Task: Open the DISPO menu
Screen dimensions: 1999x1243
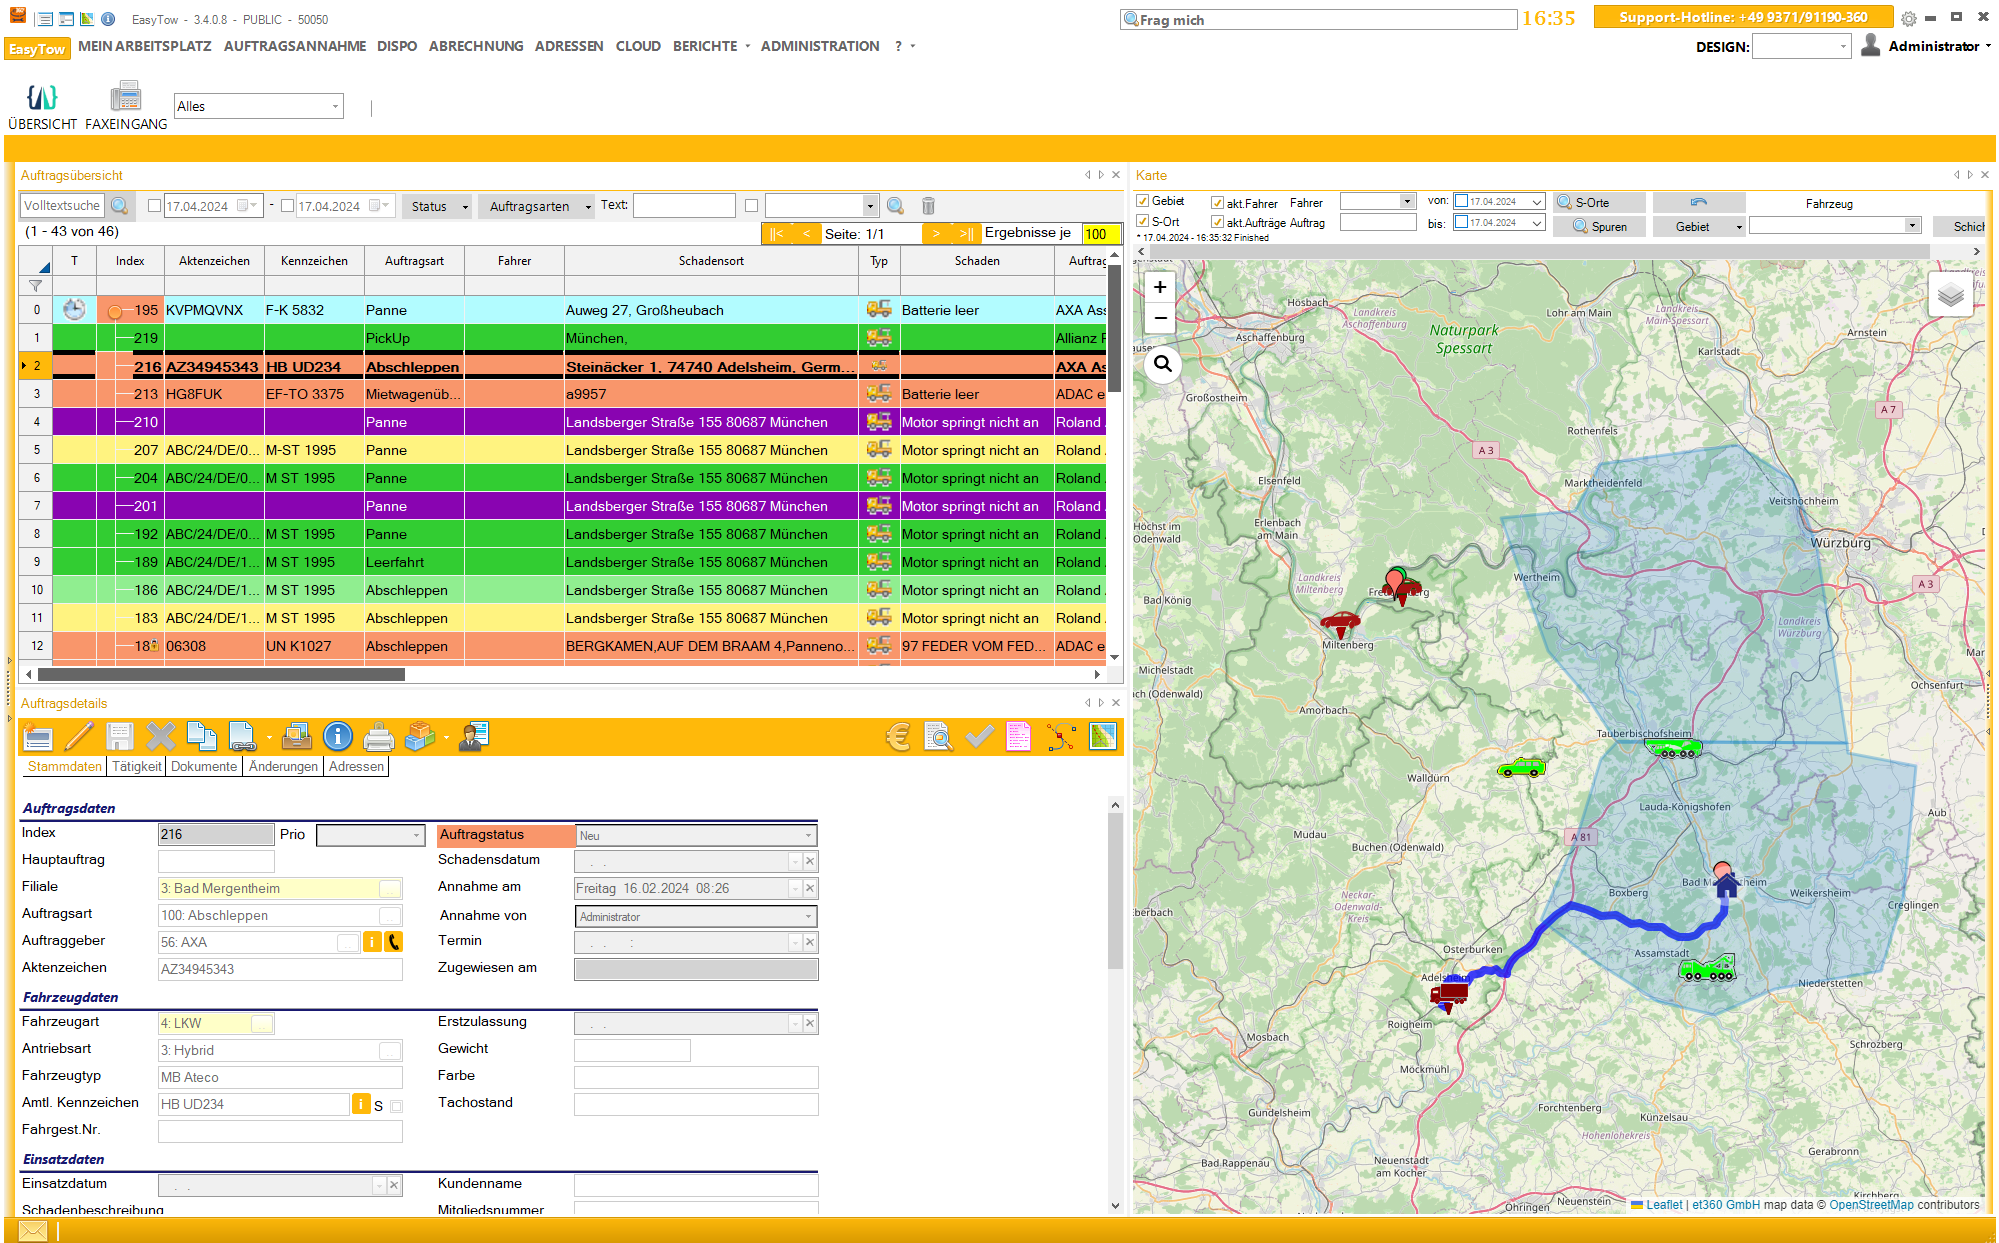Action: click(397, 46)
